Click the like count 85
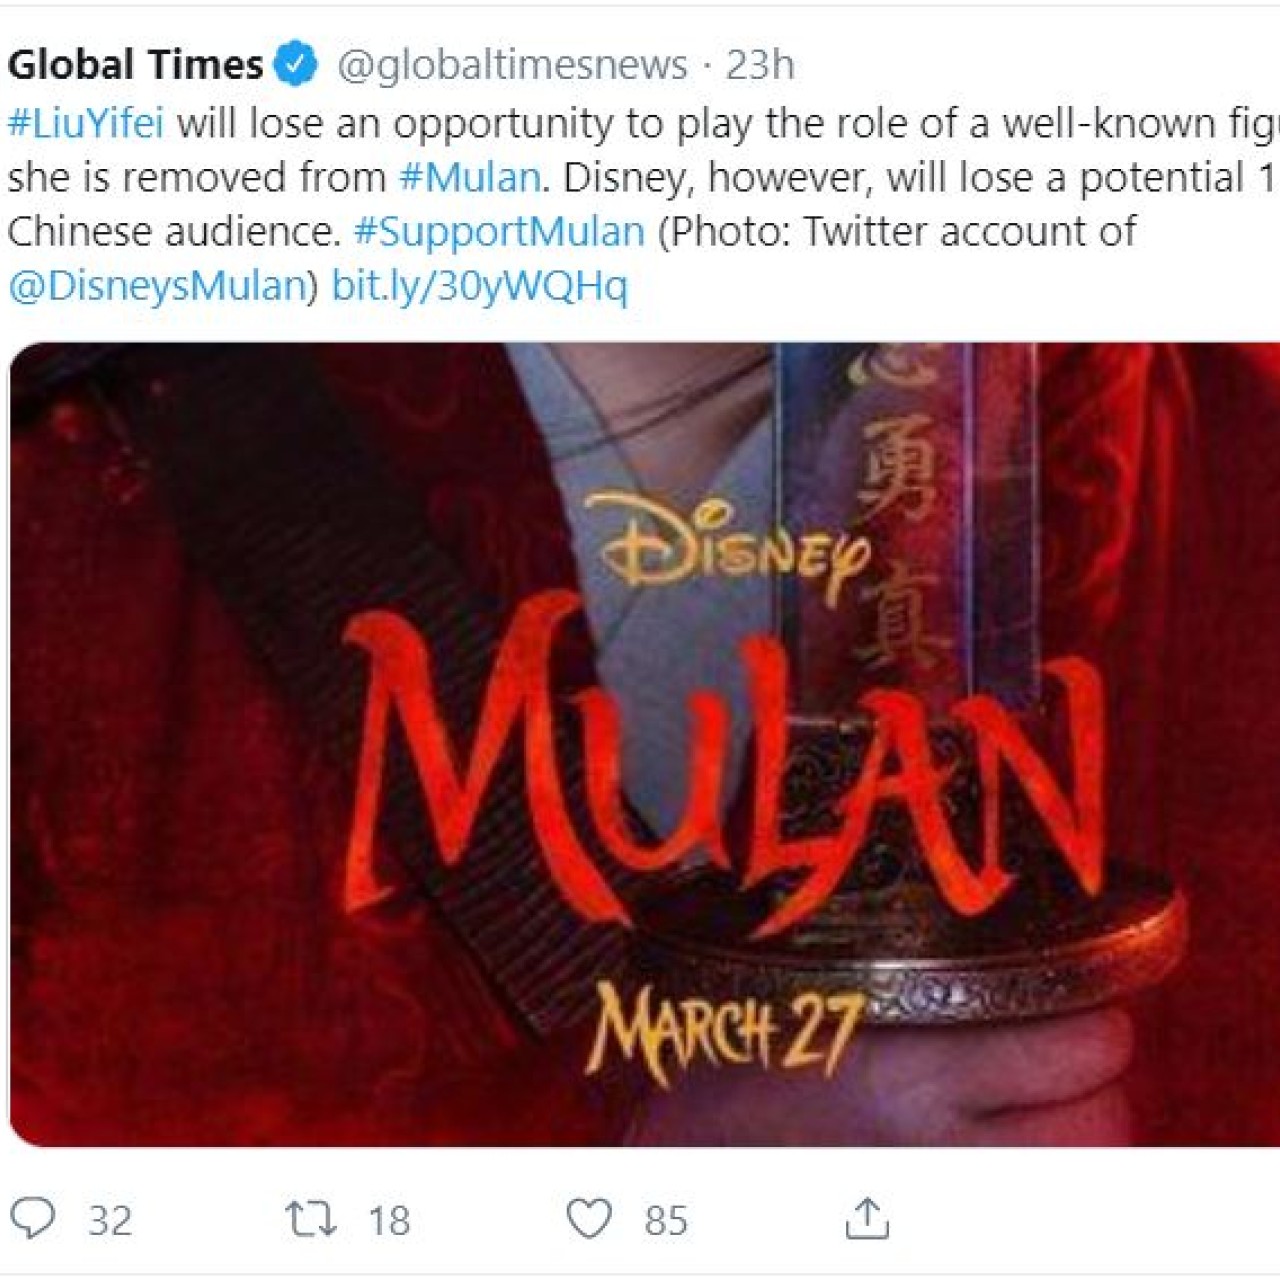 (666, 1221)
